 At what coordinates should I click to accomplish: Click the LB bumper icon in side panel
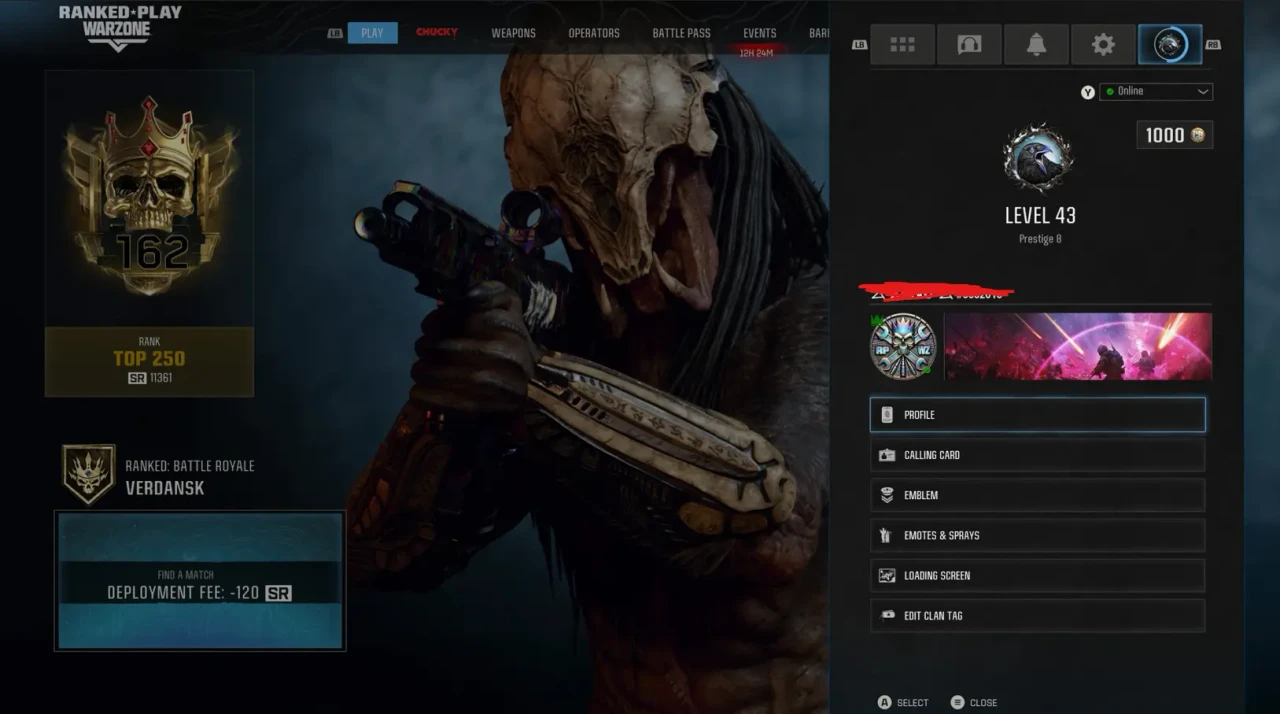coord(859,45)
